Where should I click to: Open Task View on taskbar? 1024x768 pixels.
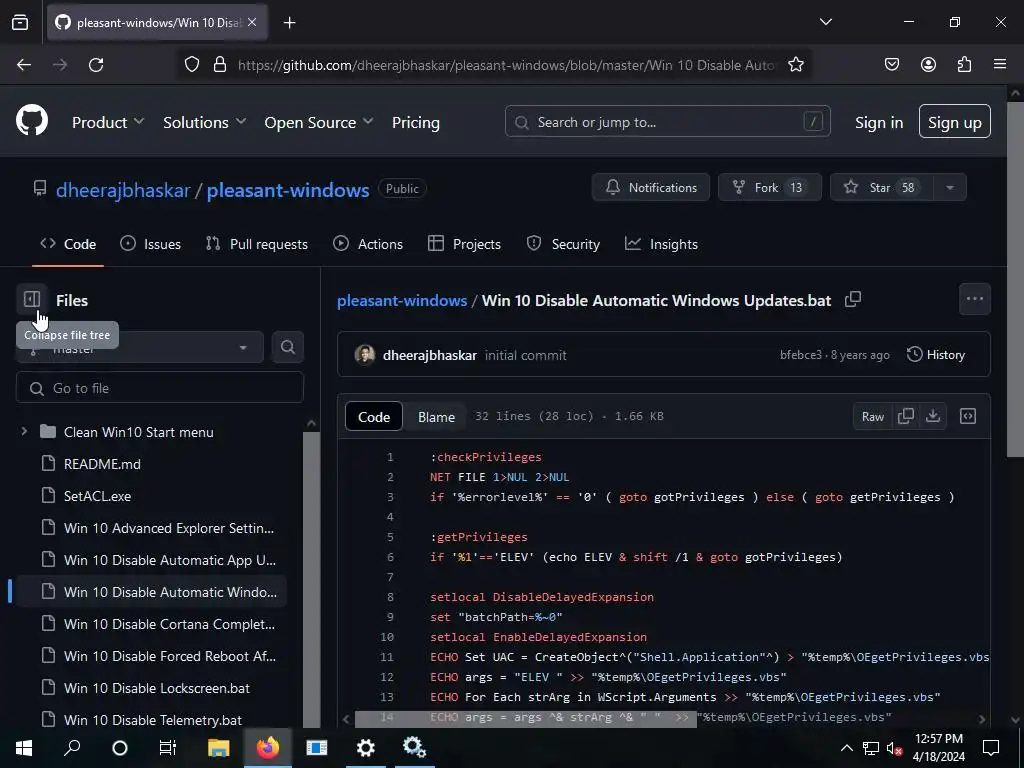pyautogui.click(x=168, y=747)
